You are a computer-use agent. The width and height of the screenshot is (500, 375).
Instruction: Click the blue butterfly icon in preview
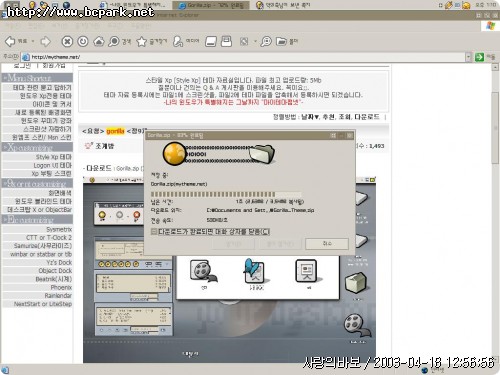pyautogui.click(x=255, y=271)
